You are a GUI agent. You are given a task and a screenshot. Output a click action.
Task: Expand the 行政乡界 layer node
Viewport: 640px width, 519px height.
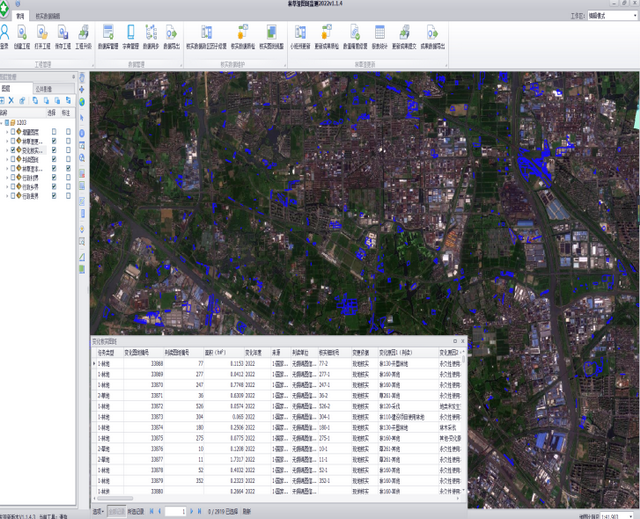(7, 186)
